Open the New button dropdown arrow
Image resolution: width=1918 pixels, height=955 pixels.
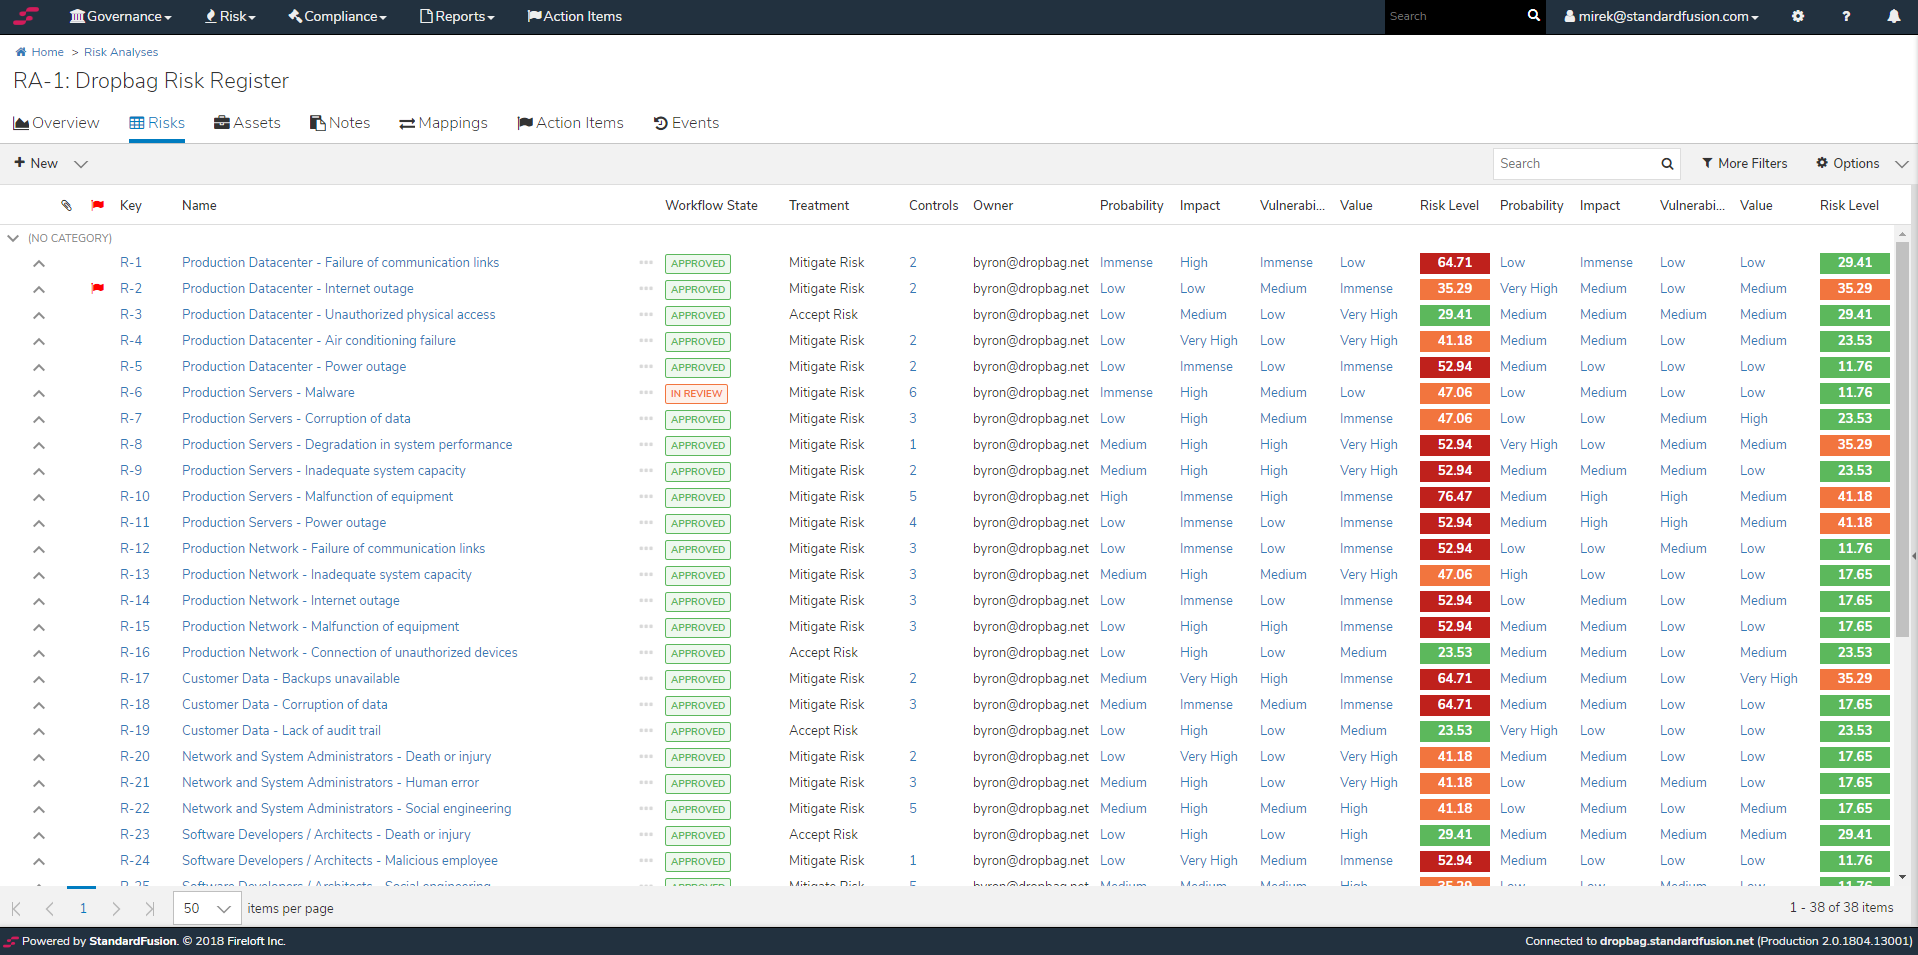(81, 164)
